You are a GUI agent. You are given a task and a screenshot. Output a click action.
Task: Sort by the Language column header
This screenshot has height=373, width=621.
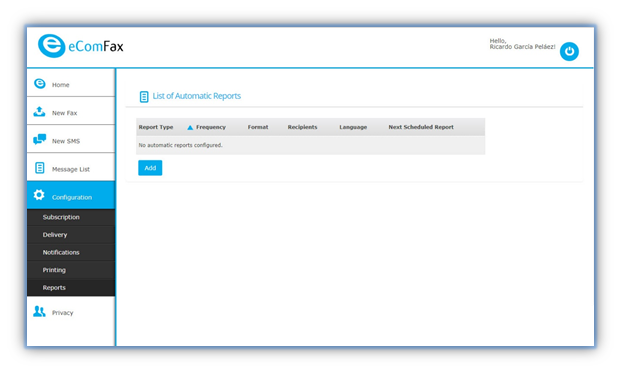pyautogui.click(x=353, y=127)
